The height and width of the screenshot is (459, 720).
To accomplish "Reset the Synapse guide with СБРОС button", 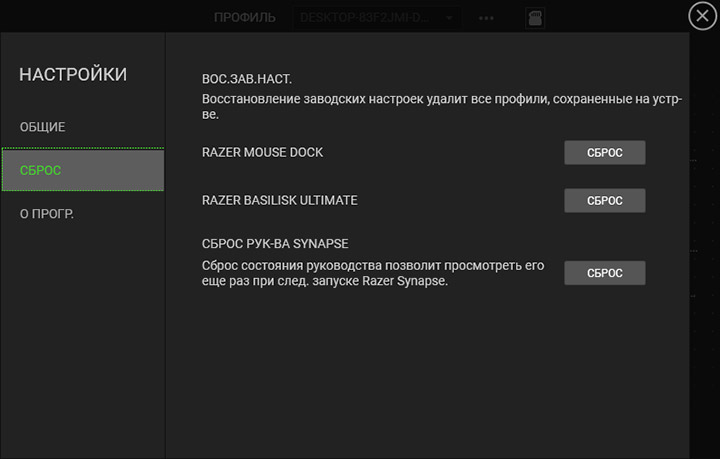I will [x=604, y=273].
